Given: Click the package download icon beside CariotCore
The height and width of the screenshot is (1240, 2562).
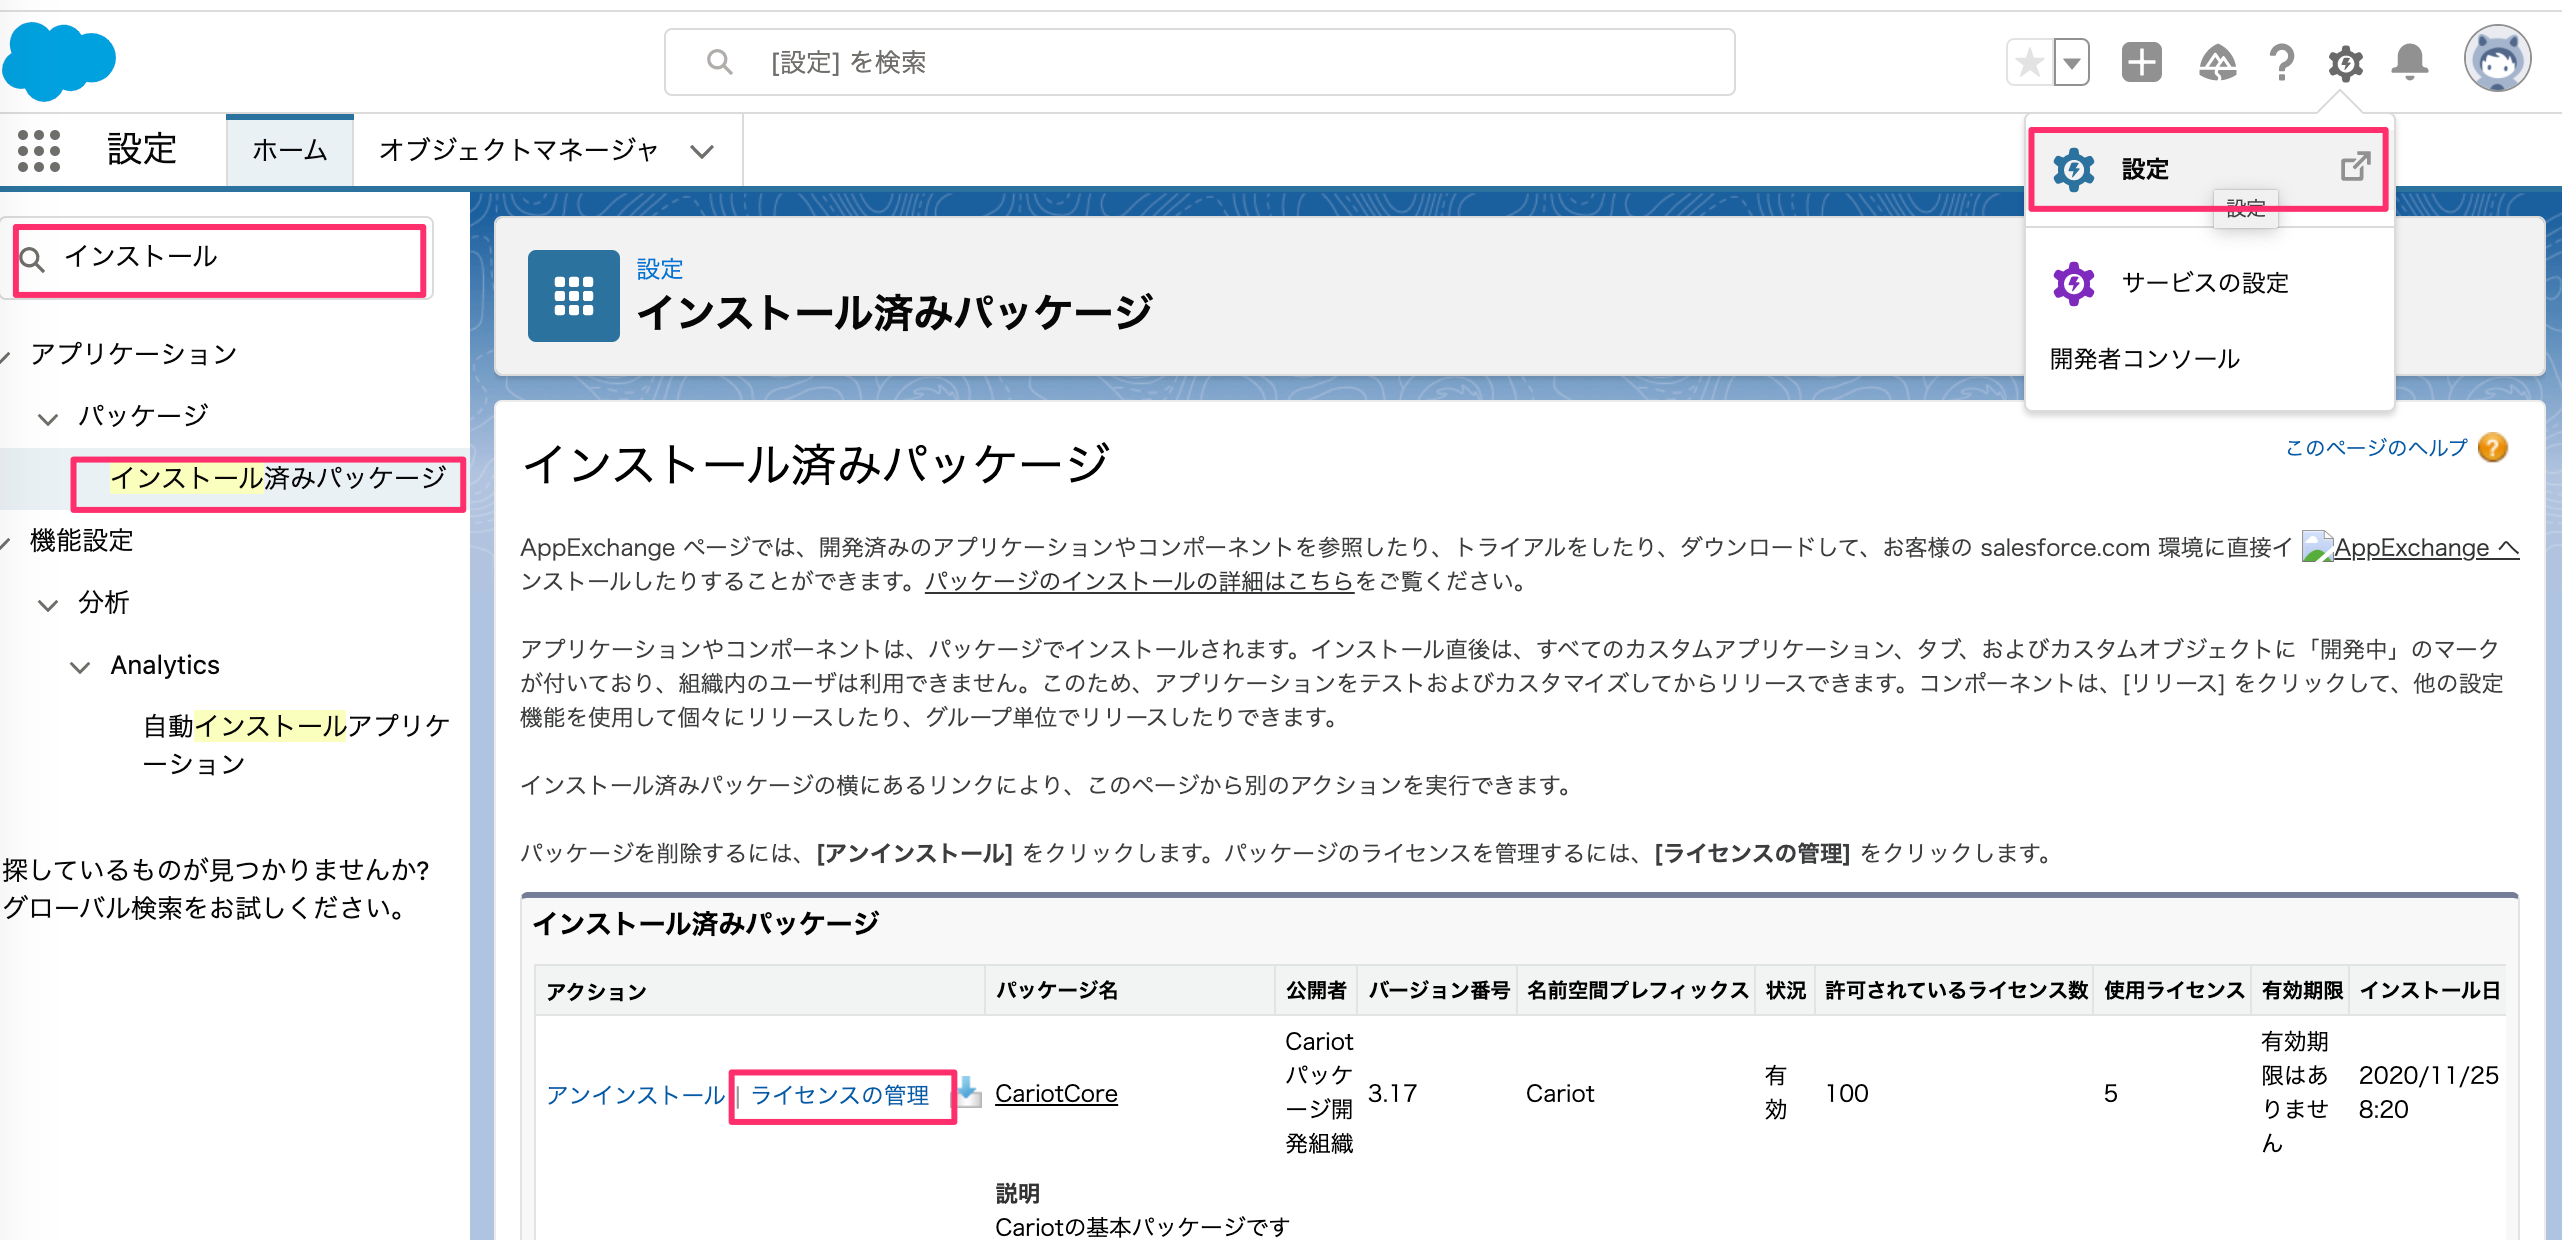Looking at the screenshot, I should click(x=969, y=1092).
